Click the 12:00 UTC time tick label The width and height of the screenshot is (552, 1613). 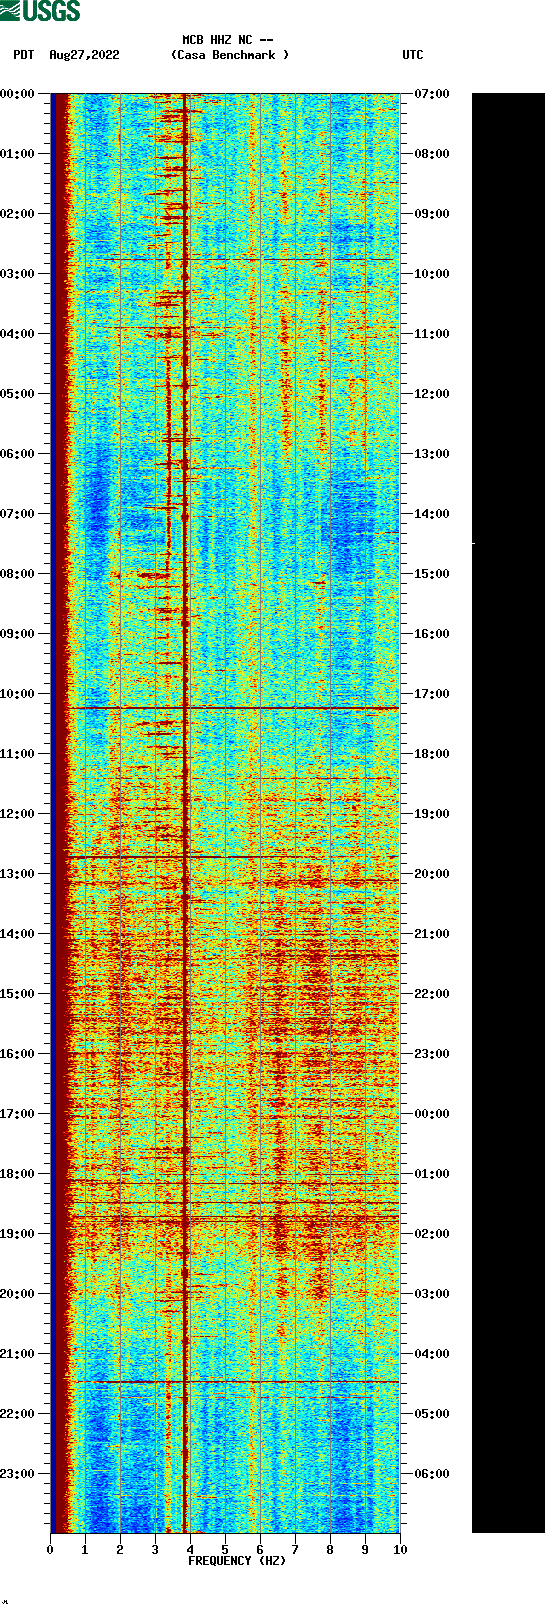coord(432,394)
